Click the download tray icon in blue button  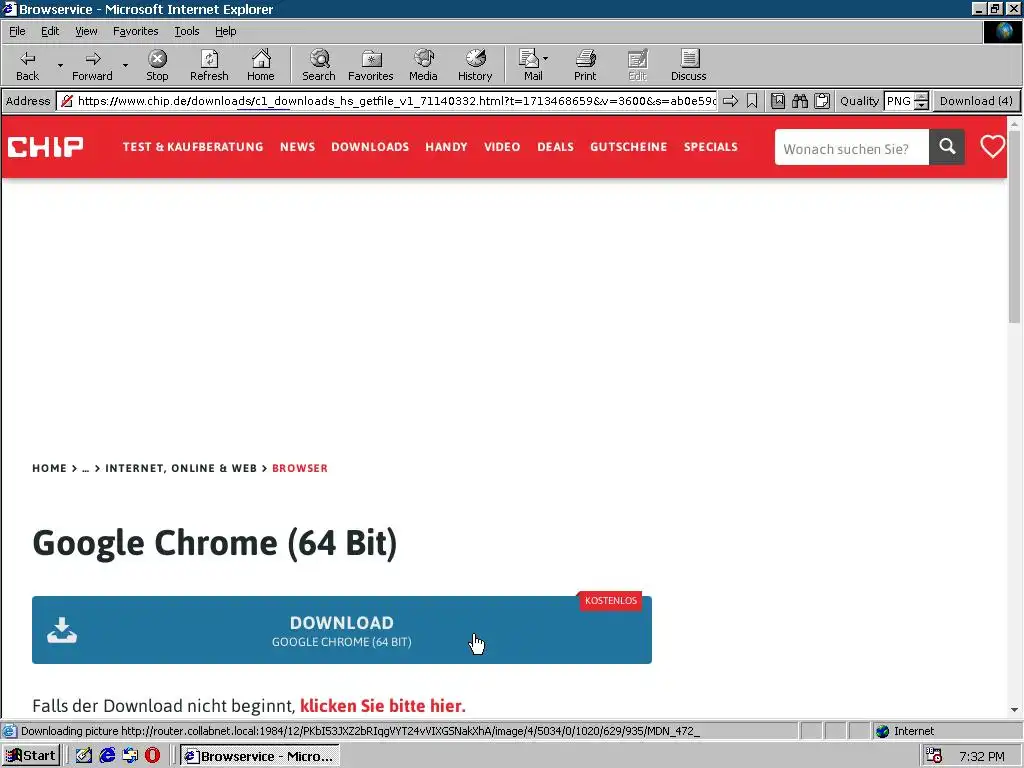click(x=62, y=631)
